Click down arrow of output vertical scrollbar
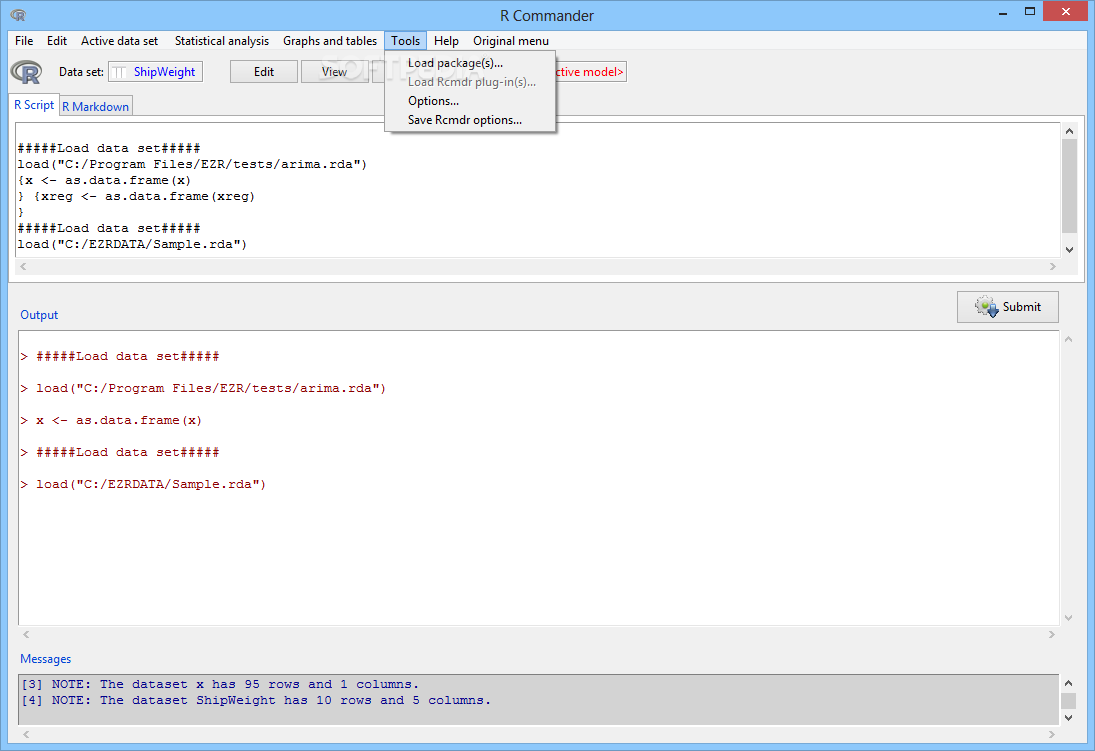This screenshot has height=751, width=1095. pos(1068,618)
